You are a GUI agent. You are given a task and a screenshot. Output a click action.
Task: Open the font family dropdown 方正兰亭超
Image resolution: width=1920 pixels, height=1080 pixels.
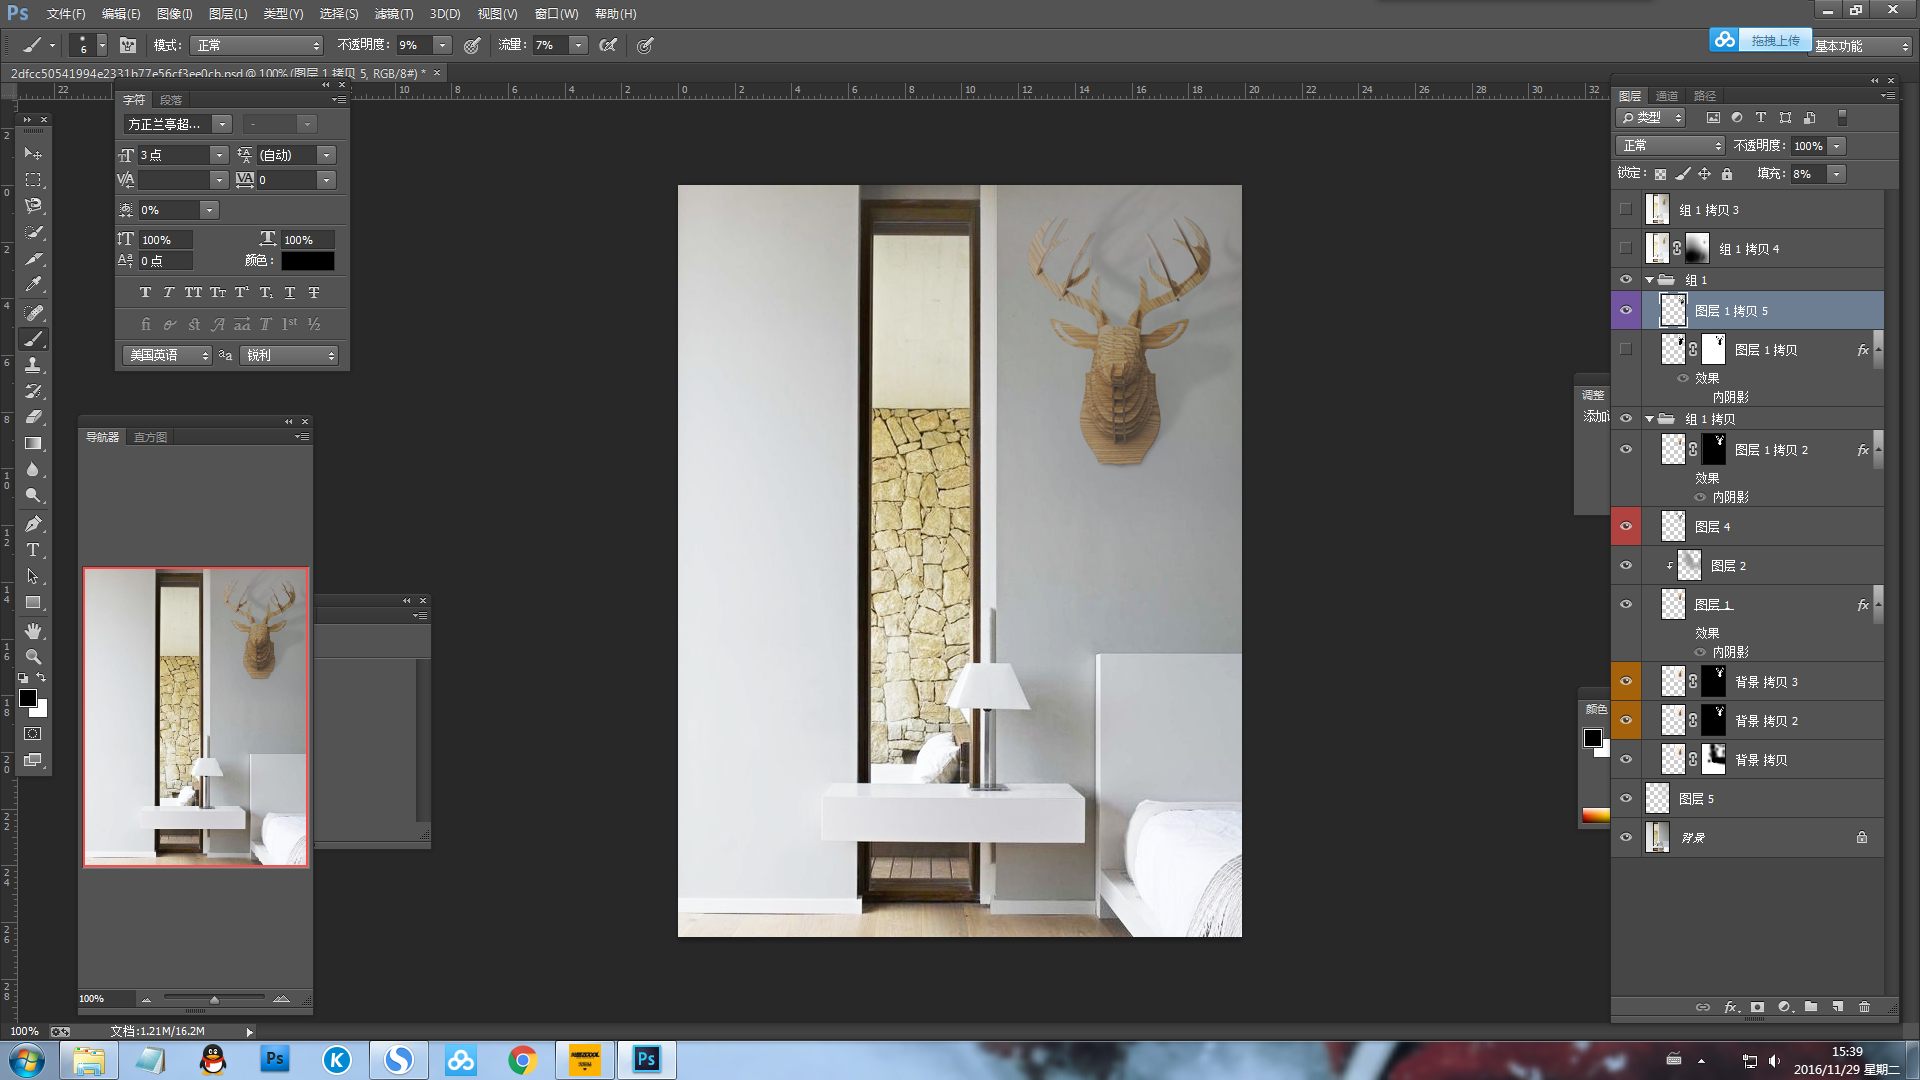click(222, 124)
